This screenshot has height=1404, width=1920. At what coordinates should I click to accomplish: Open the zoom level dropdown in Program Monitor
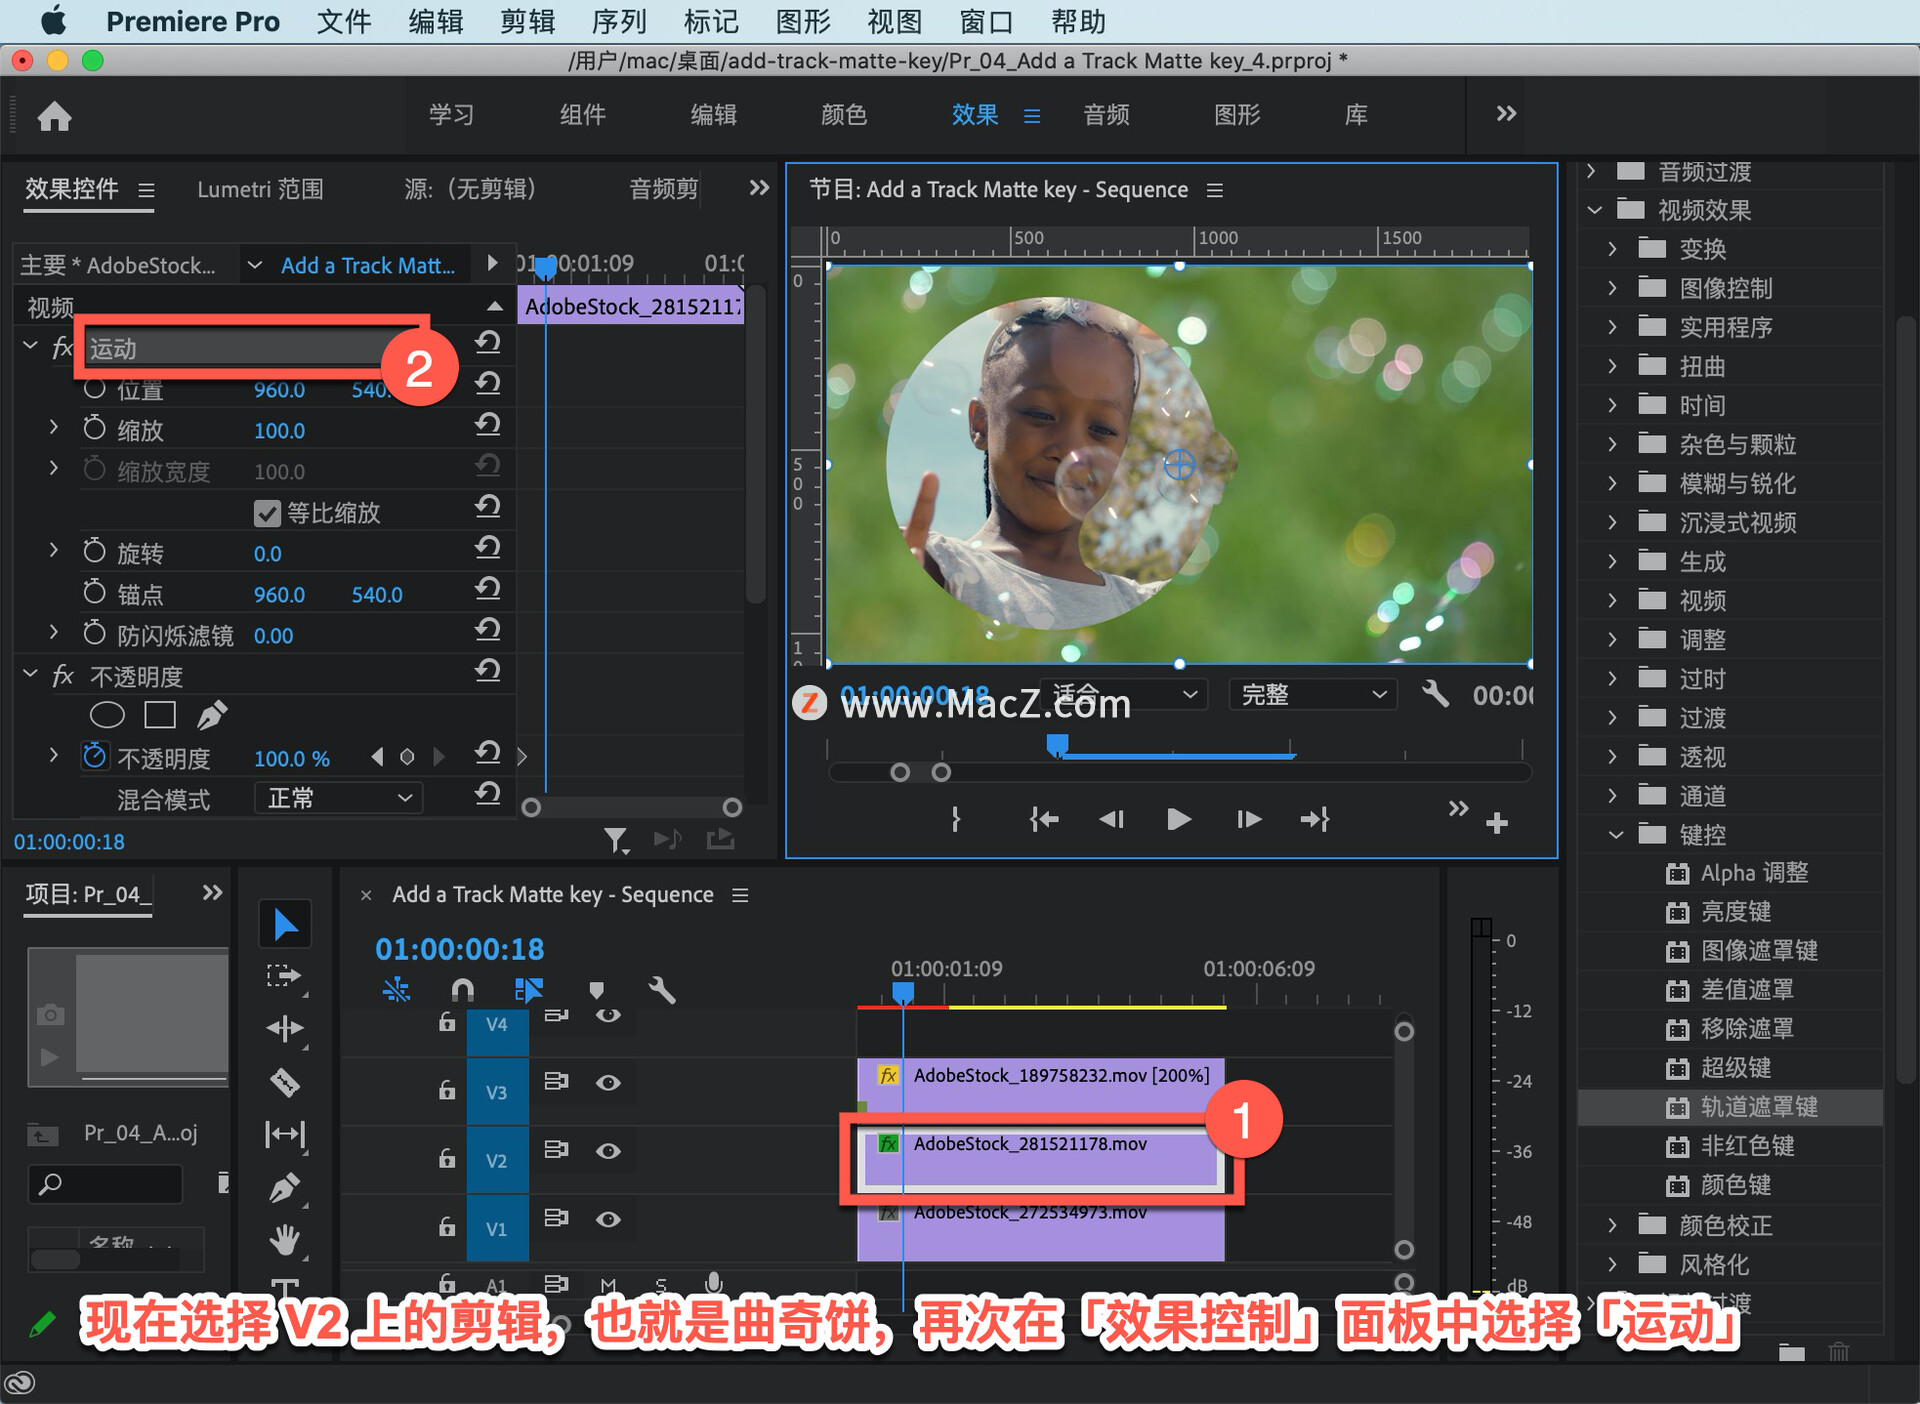[1124, 694]
